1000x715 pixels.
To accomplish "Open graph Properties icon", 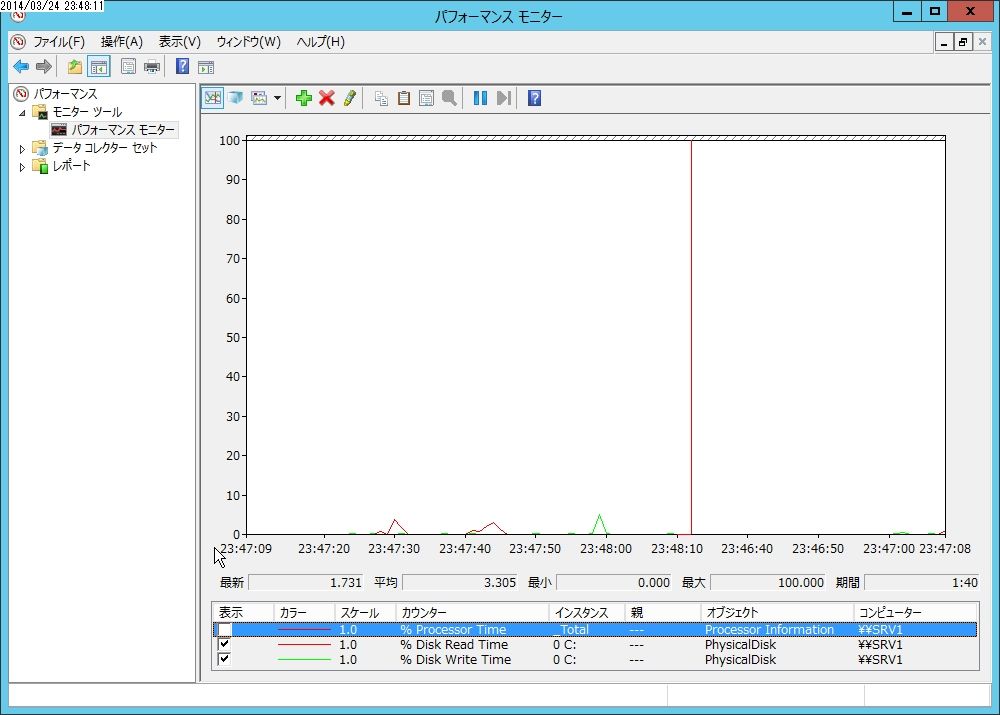I will tap(427, 98).
